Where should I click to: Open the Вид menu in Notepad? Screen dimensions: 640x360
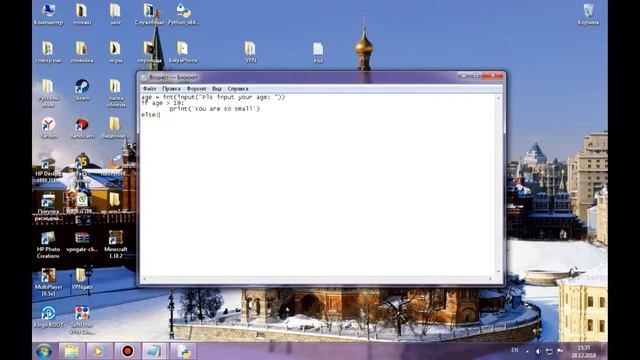point(217,89)
